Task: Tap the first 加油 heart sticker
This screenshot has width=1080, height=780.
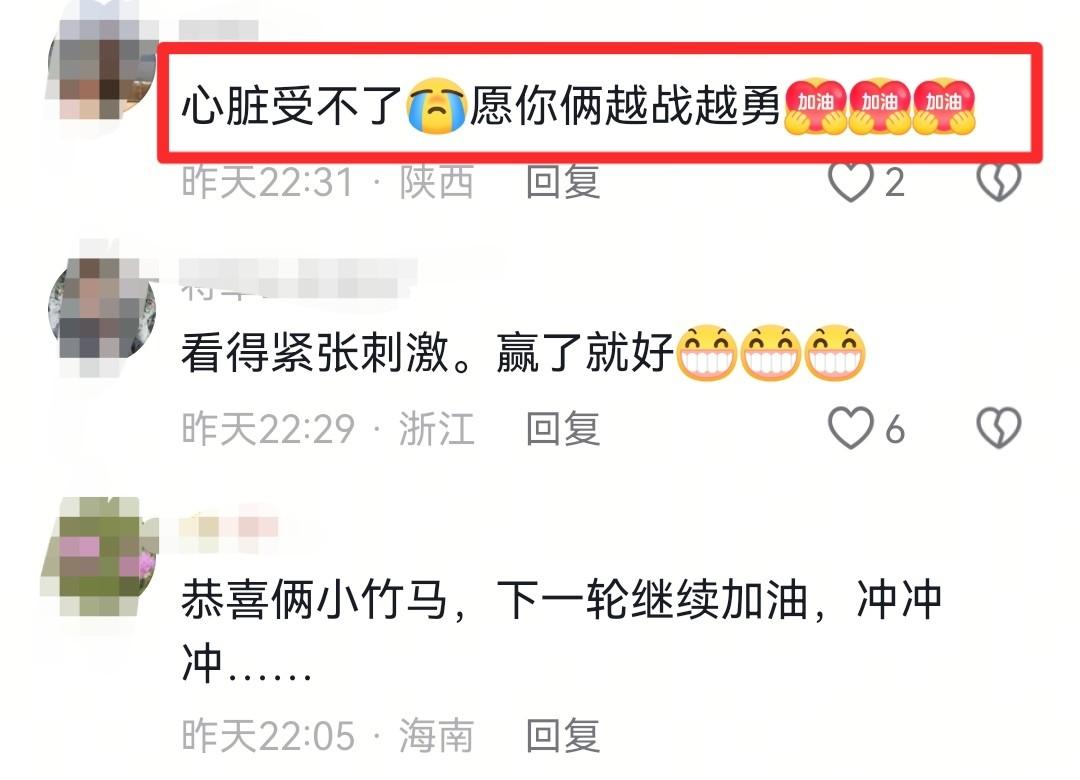Action: [x=816, y=105]
